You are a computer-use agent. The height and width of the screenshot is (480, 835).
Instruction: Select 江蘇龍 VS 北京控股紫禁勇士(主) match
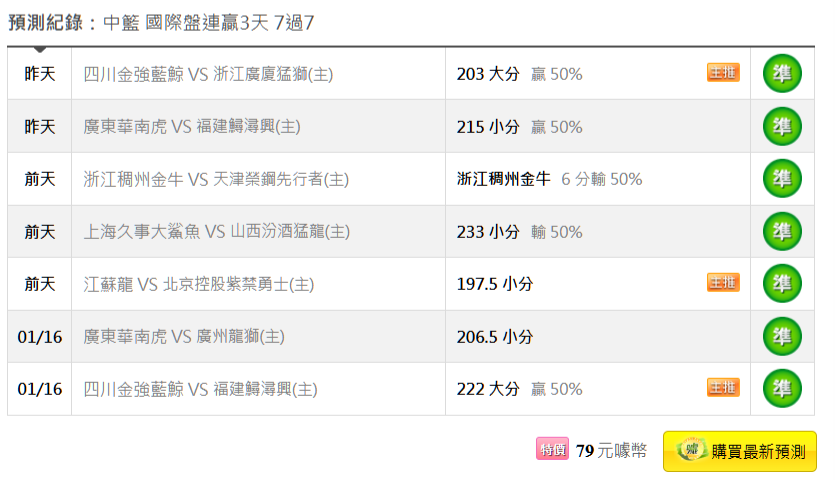click(199, 284)
